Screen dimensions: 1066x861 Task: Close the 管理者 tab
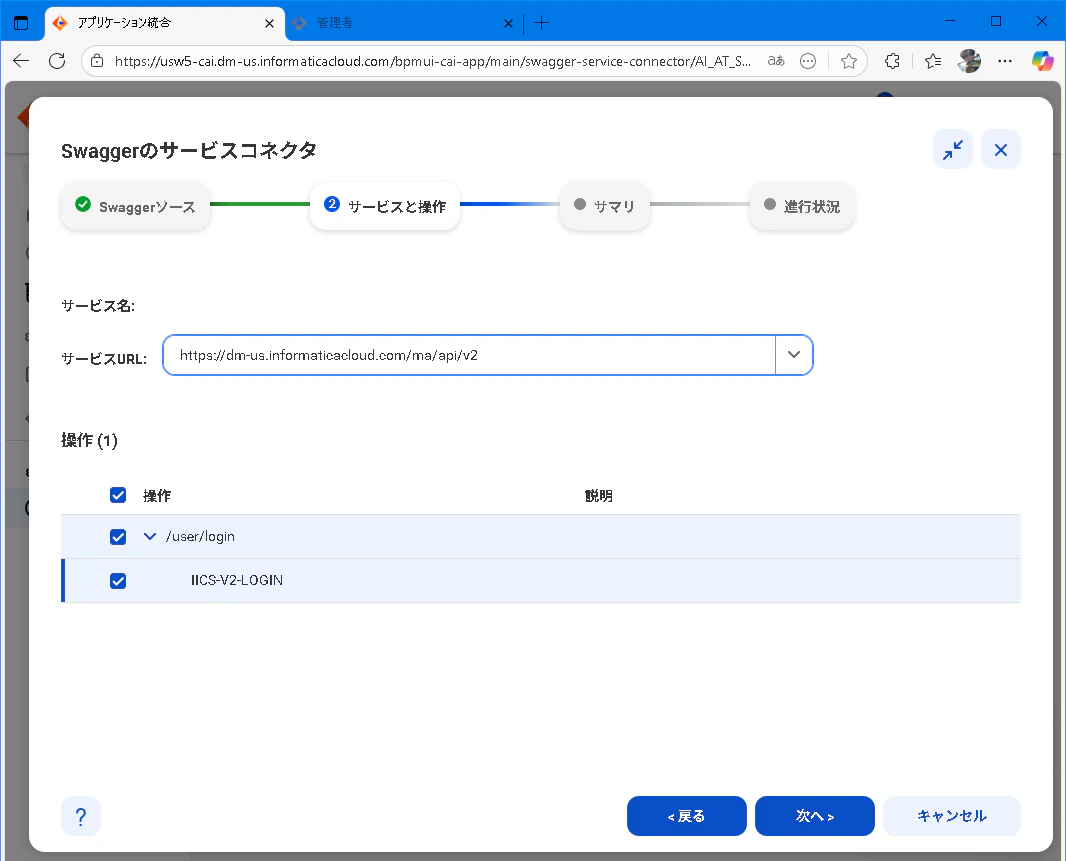pos(508,23)
